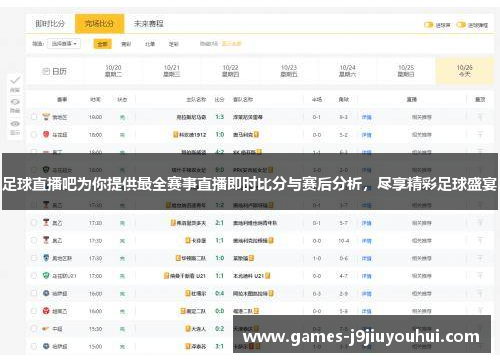Viewport: 500px width, 362px height.
Task: Open 相关推荐 for the 18:00 1:0 match
Action: [421, 135]
